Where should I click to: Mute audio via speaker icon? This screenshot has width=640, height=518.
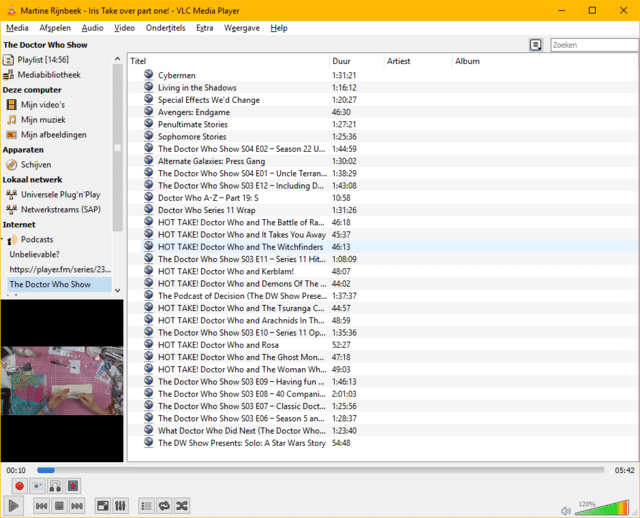(566, 511)
